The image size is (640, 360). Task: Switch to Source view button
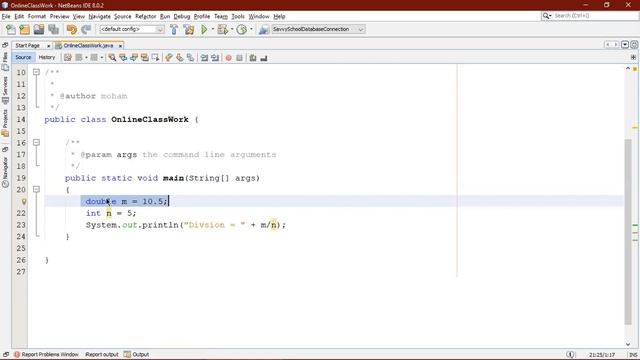point(23,58)
